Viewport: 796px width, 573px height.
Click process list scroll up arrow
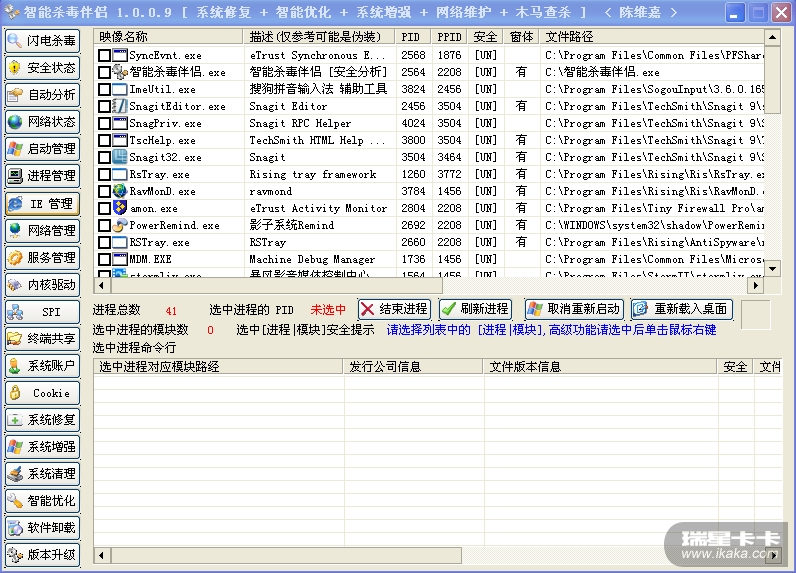coord(772,37)
